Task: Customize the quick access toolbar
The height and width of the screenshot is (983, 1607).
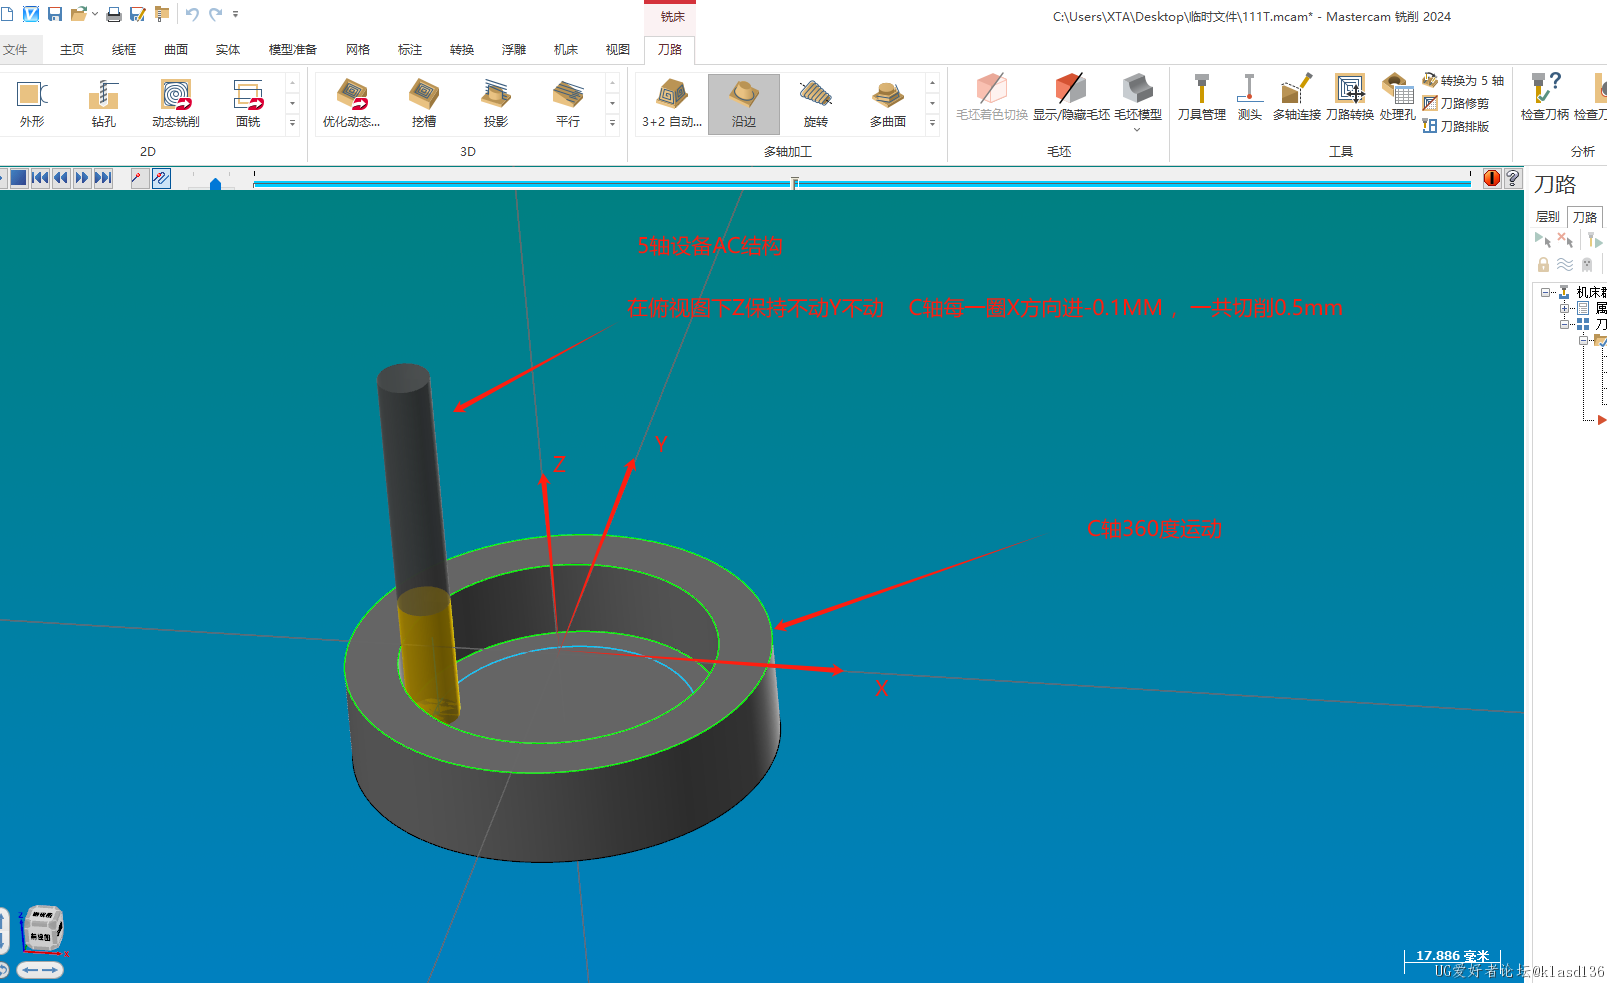Action: pos(236,14)
